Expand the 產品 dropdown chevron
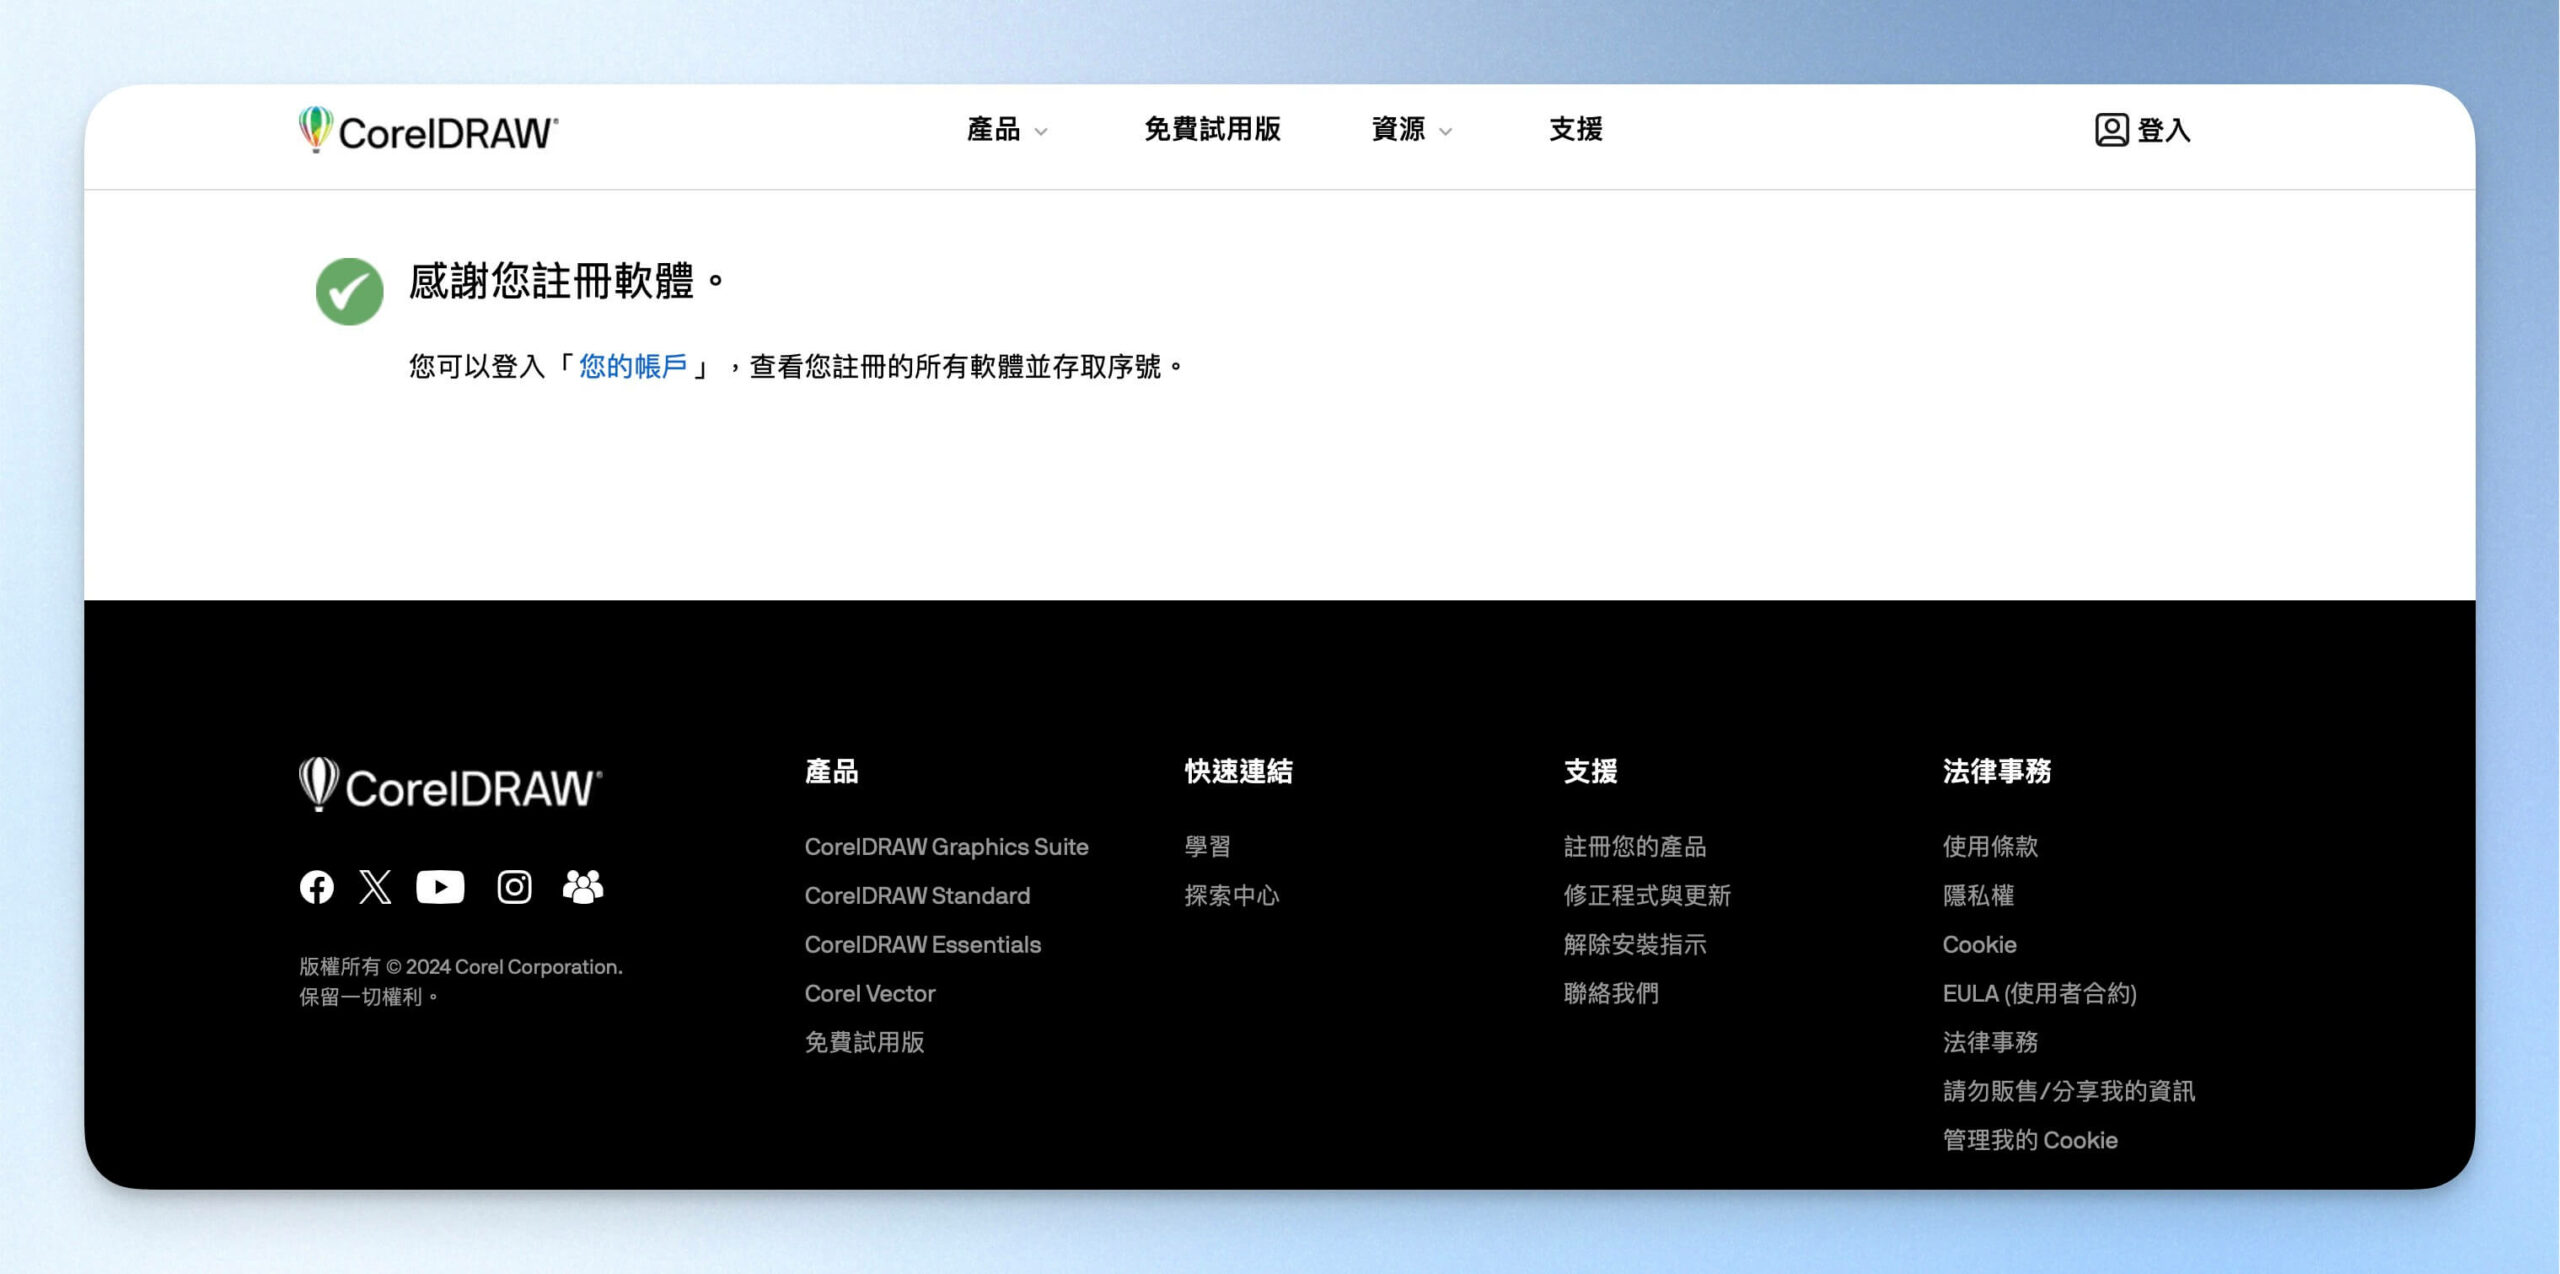The image size is (2560, 1274). [1041, 132]
